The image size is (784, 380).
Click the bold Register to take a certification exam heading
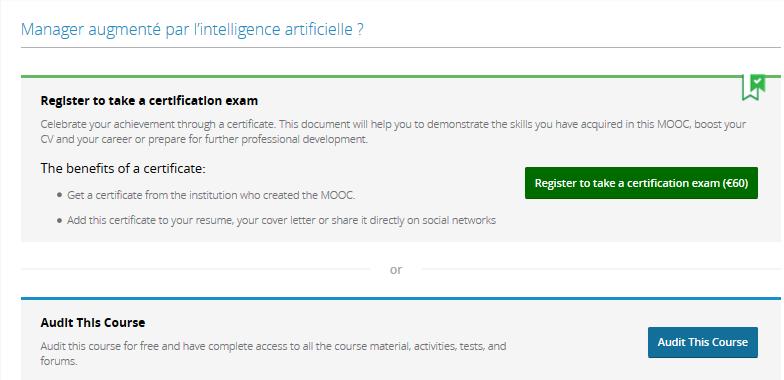point(149,101)
